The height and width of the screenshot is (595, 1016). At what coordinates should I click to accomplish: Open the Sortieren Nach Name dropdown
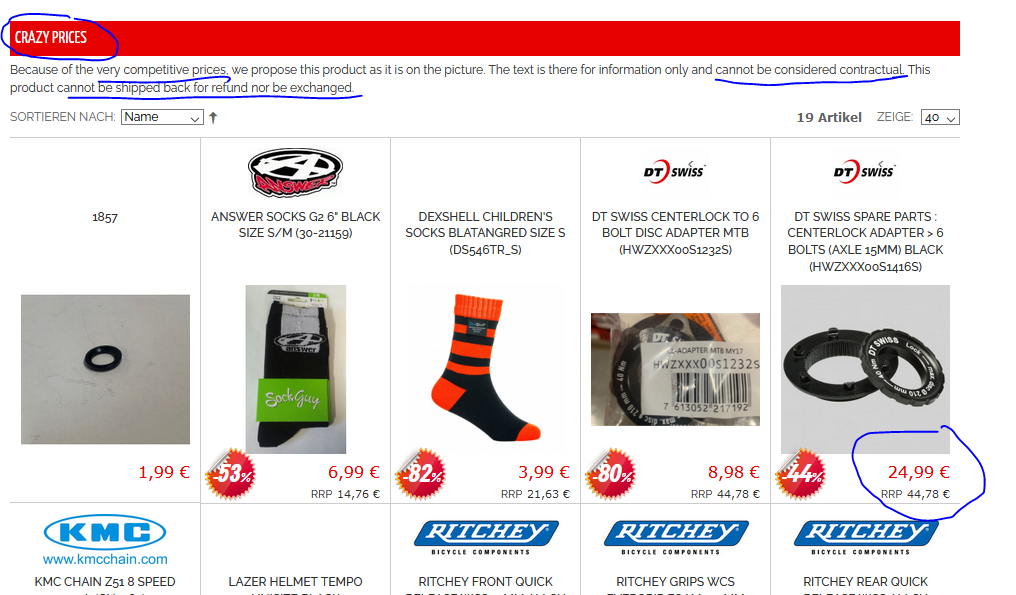point(162,117)
